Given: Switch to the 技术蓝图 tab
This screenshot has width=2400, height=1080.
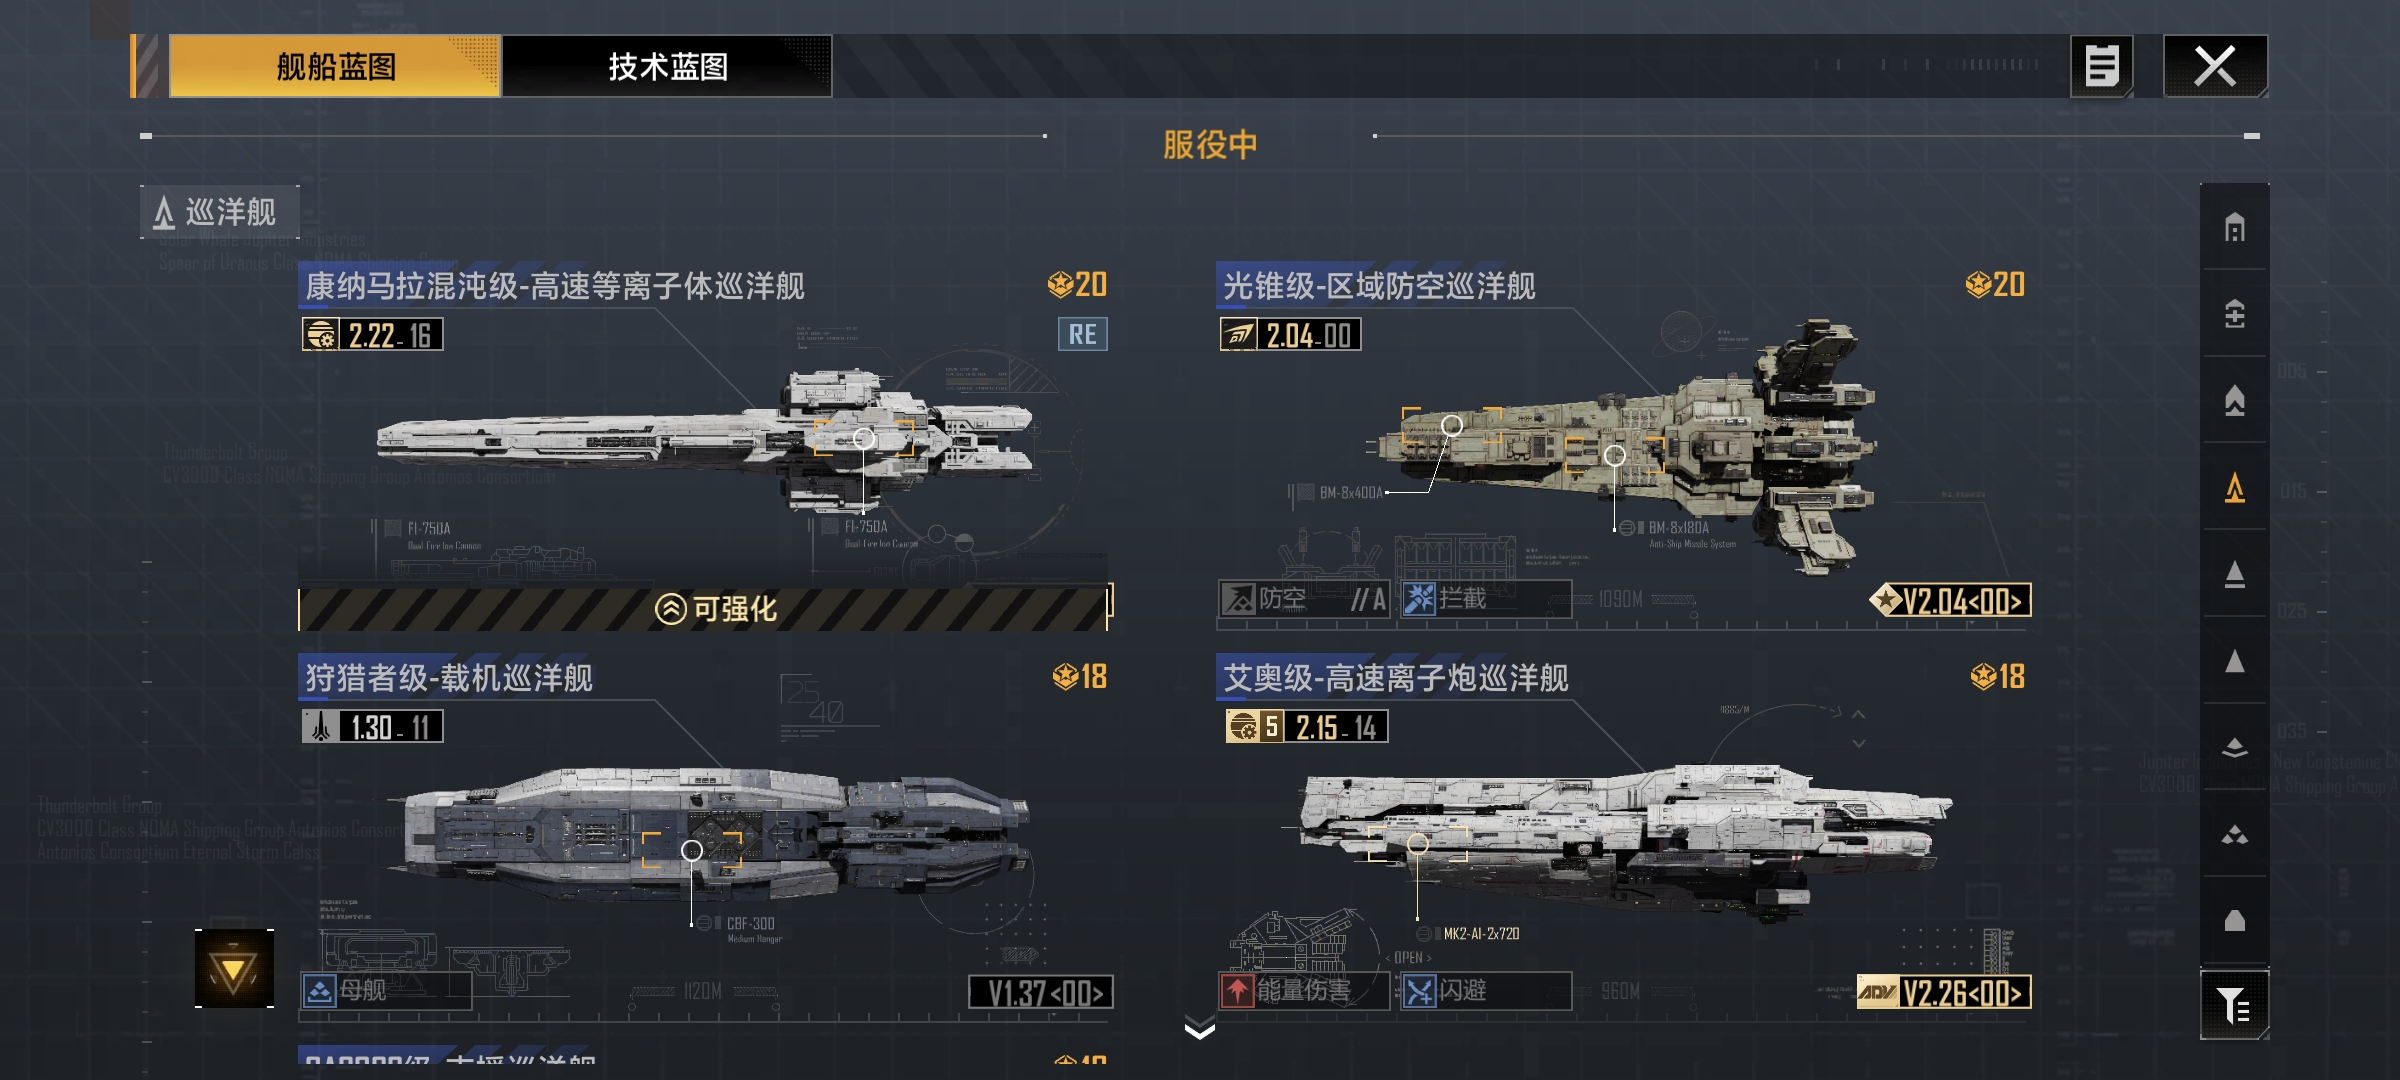Looking at the screenshot, I should coord(667,67).
